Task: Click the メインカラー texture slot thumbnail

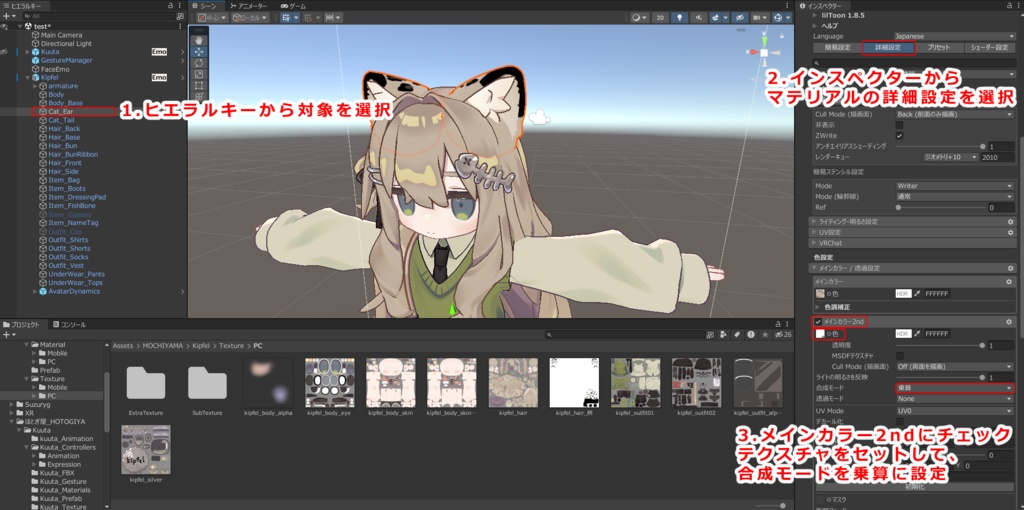Action: tap(820, 294)
